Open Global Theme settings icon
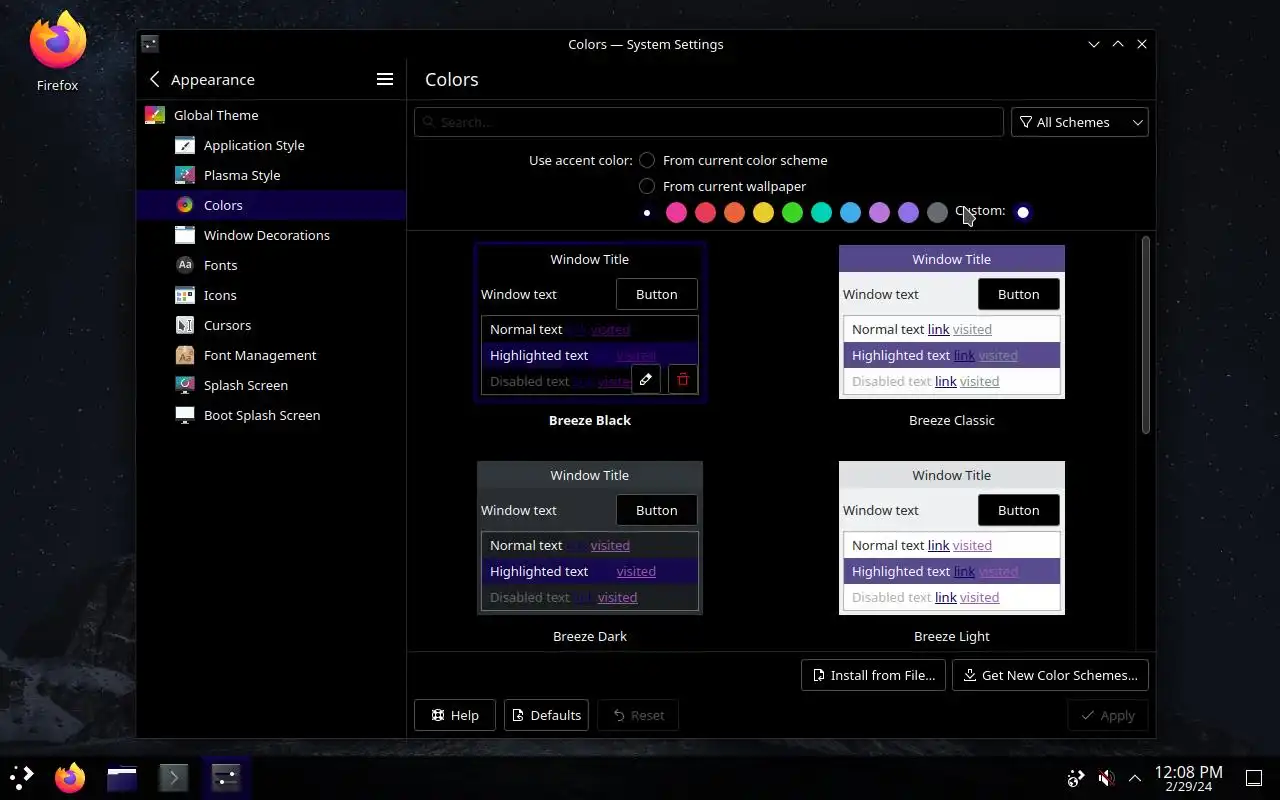Screen dimensions: 1280x800 tap(154, 115)
